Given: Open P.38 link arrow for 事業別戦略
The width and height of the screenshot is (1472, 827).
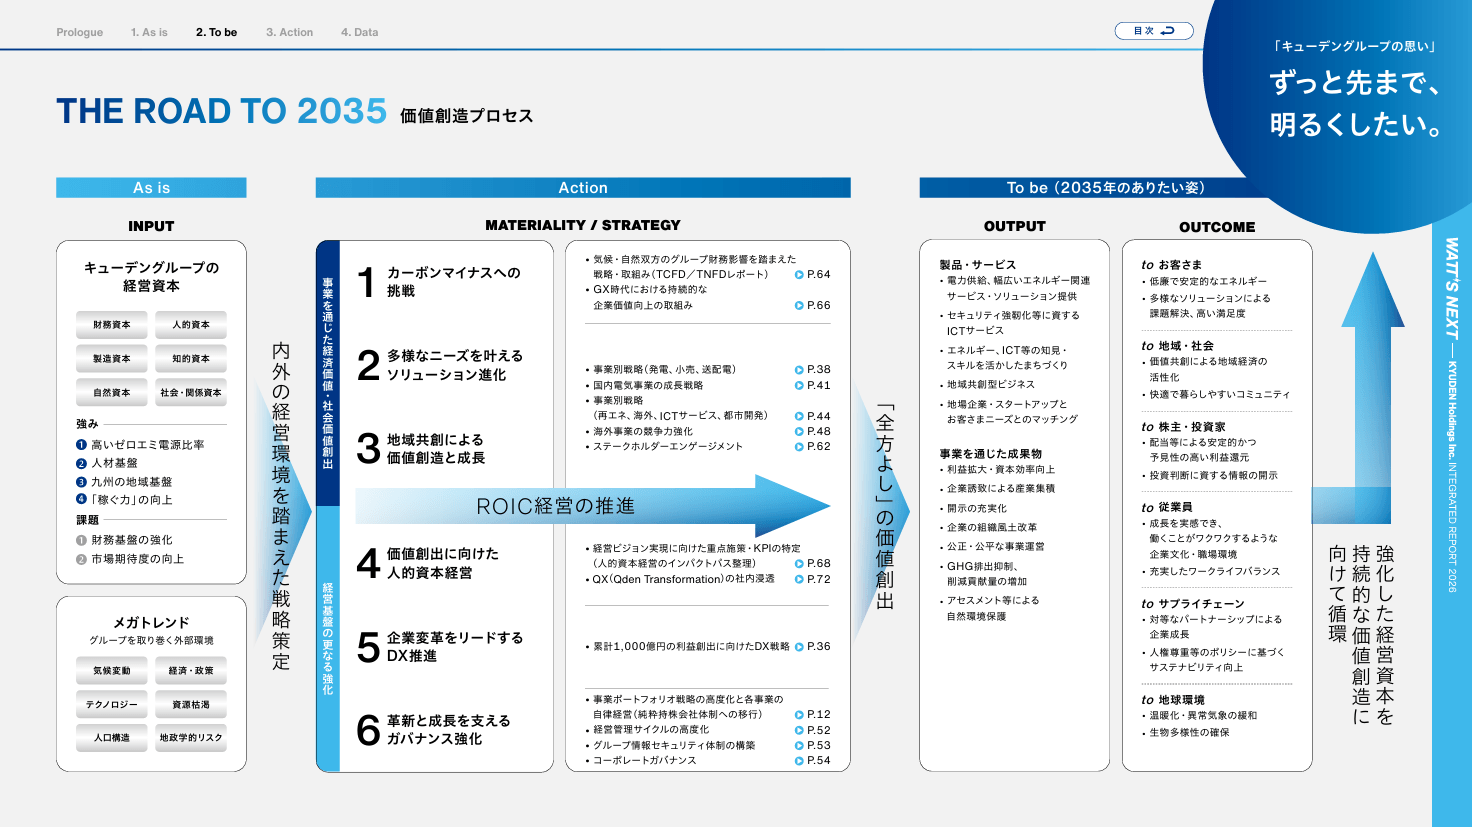Looking at the screenshot, I should coord(799,370).
